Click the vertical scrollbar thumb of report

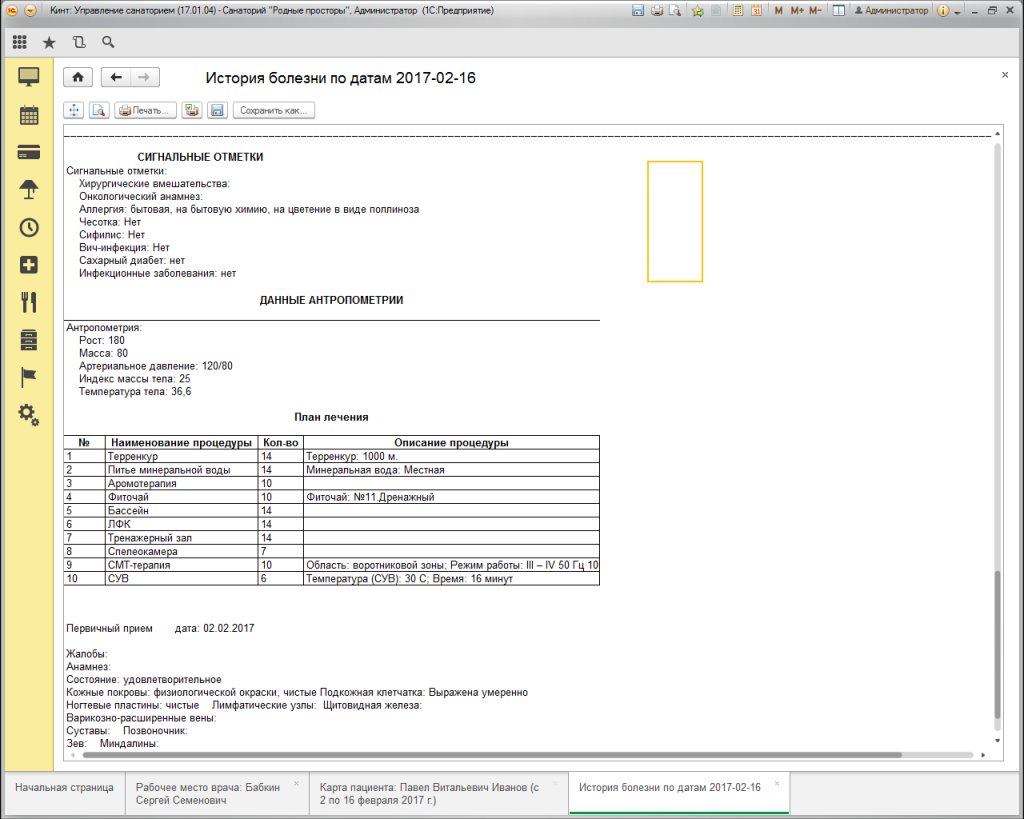pos(996,645)
